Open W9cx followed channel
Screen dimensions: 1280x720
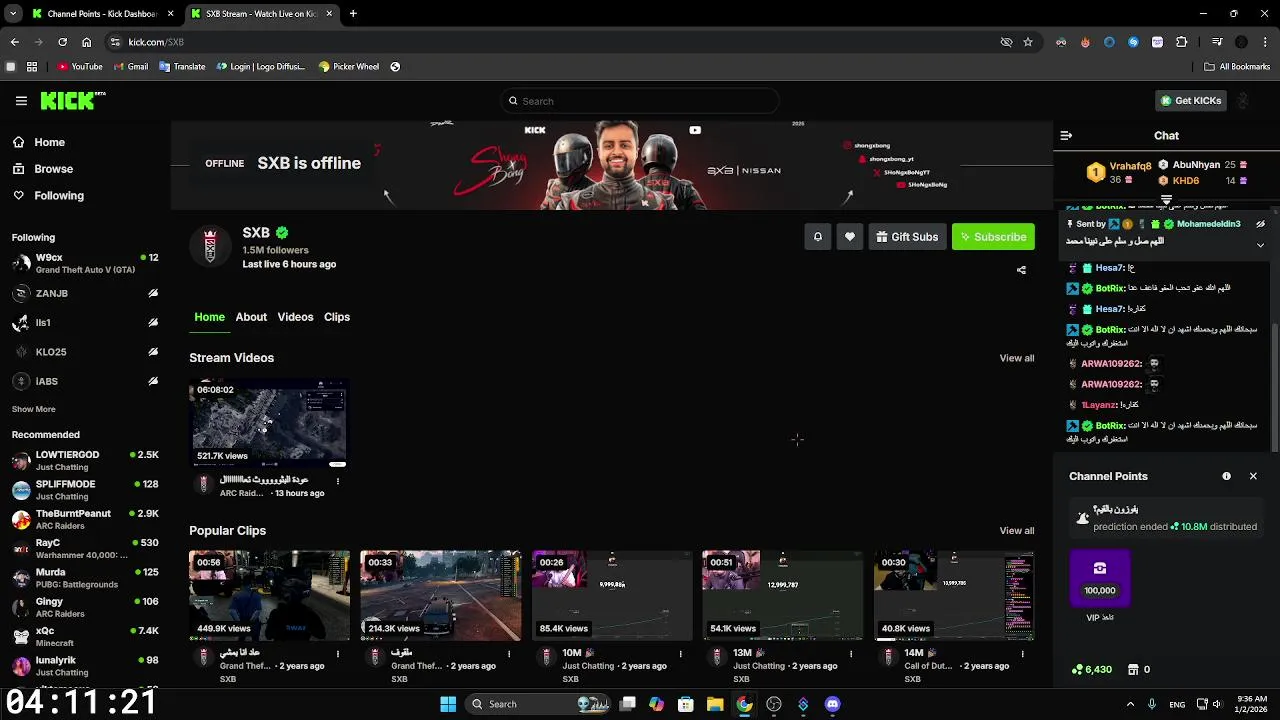85,264
